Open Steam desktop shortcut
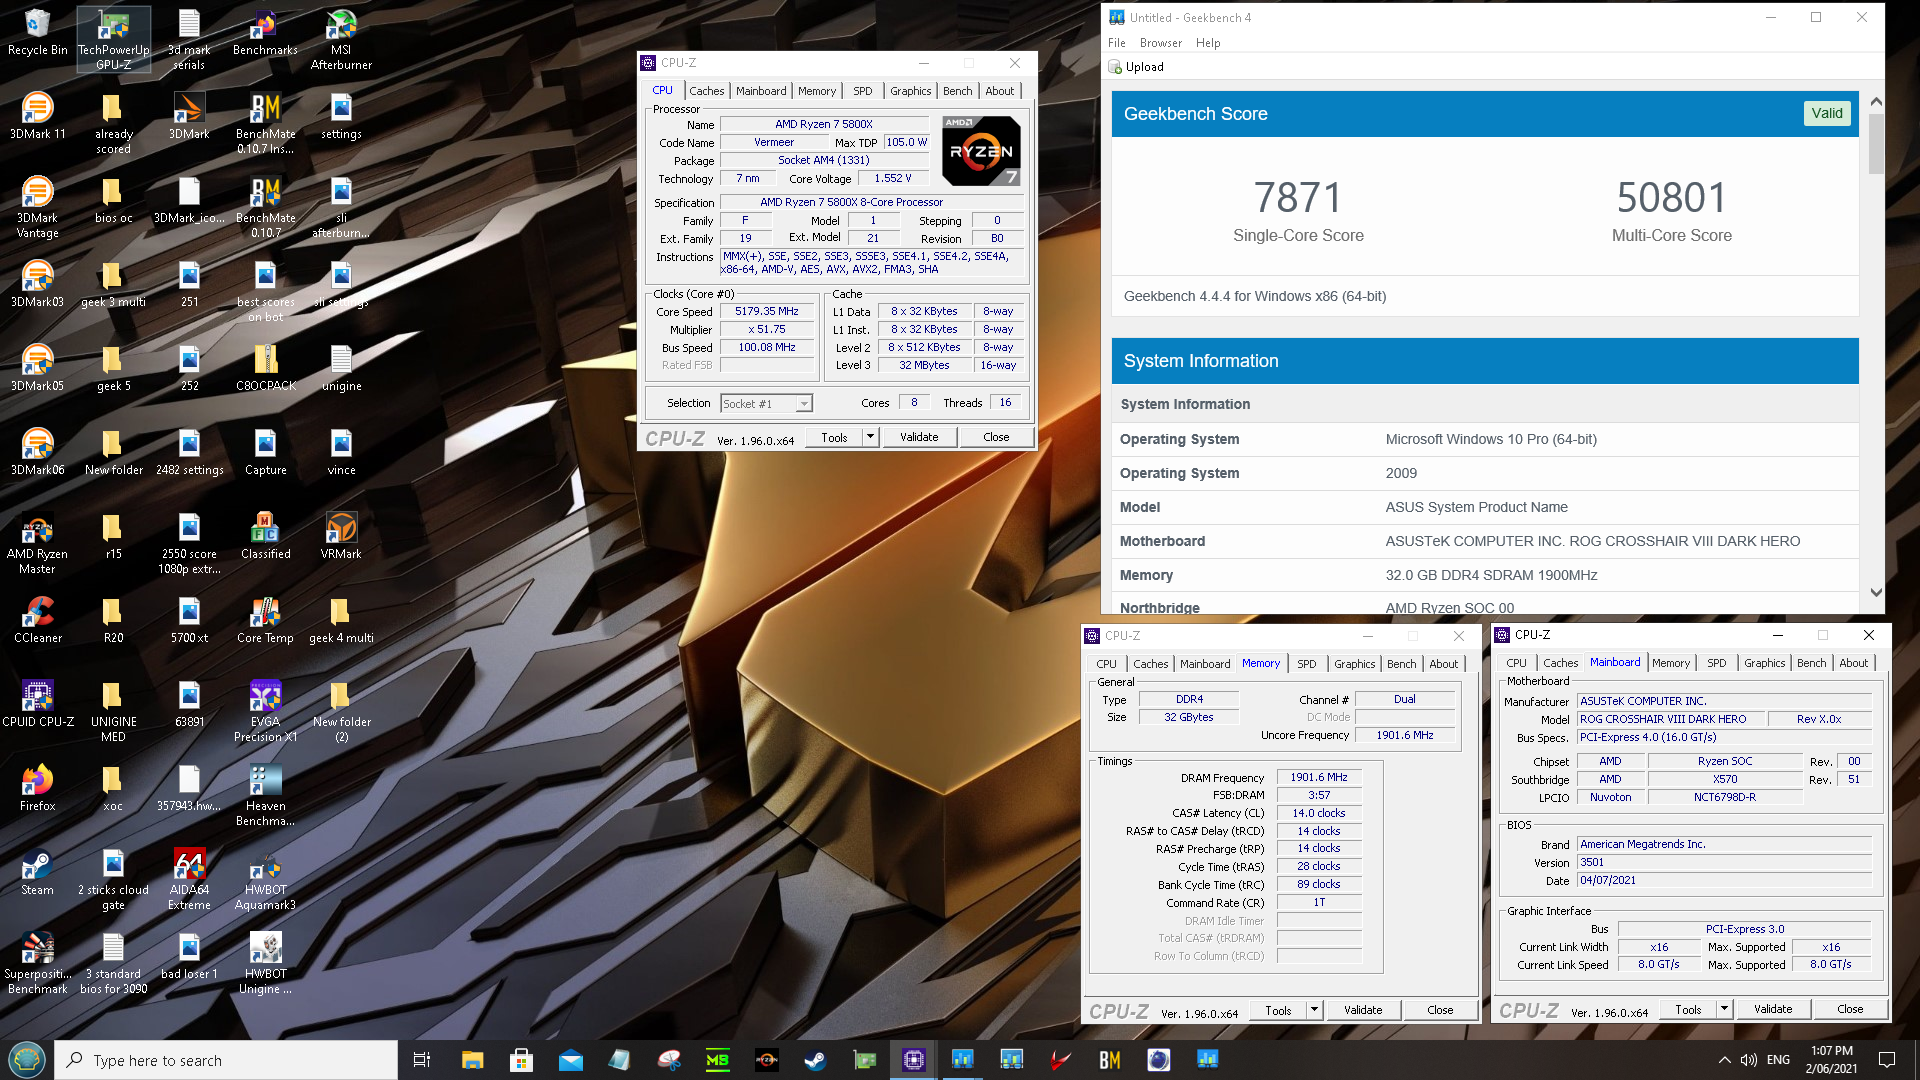The width and height of the screenshot is (1920, 1080). (x=37, y=872)
